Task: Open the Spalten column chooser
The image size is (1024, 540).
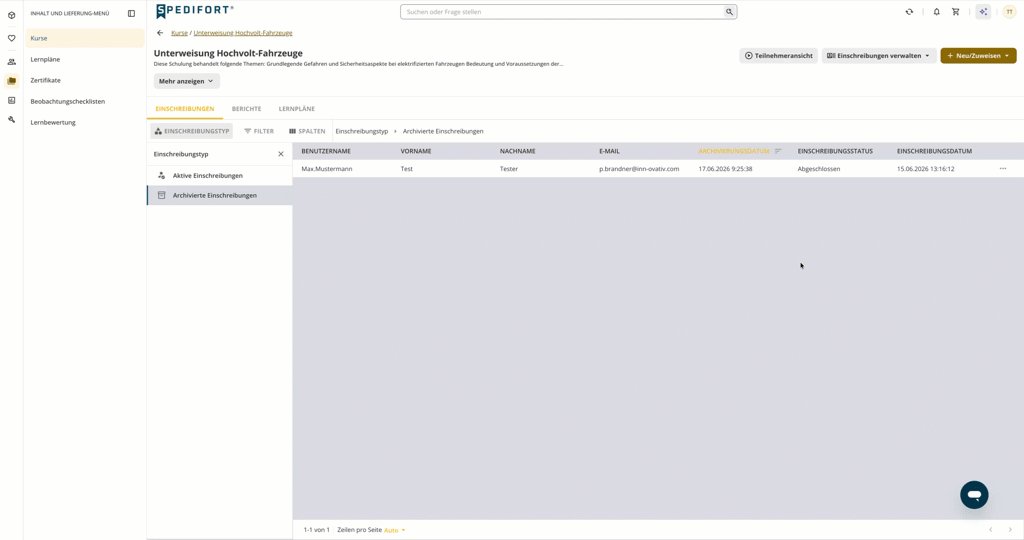Action: pos(307,131)
